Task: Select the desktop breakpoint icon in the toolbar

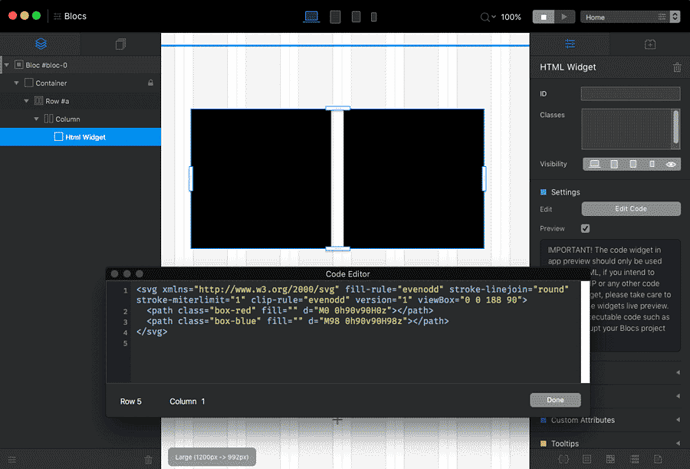Action: point(311,17)
